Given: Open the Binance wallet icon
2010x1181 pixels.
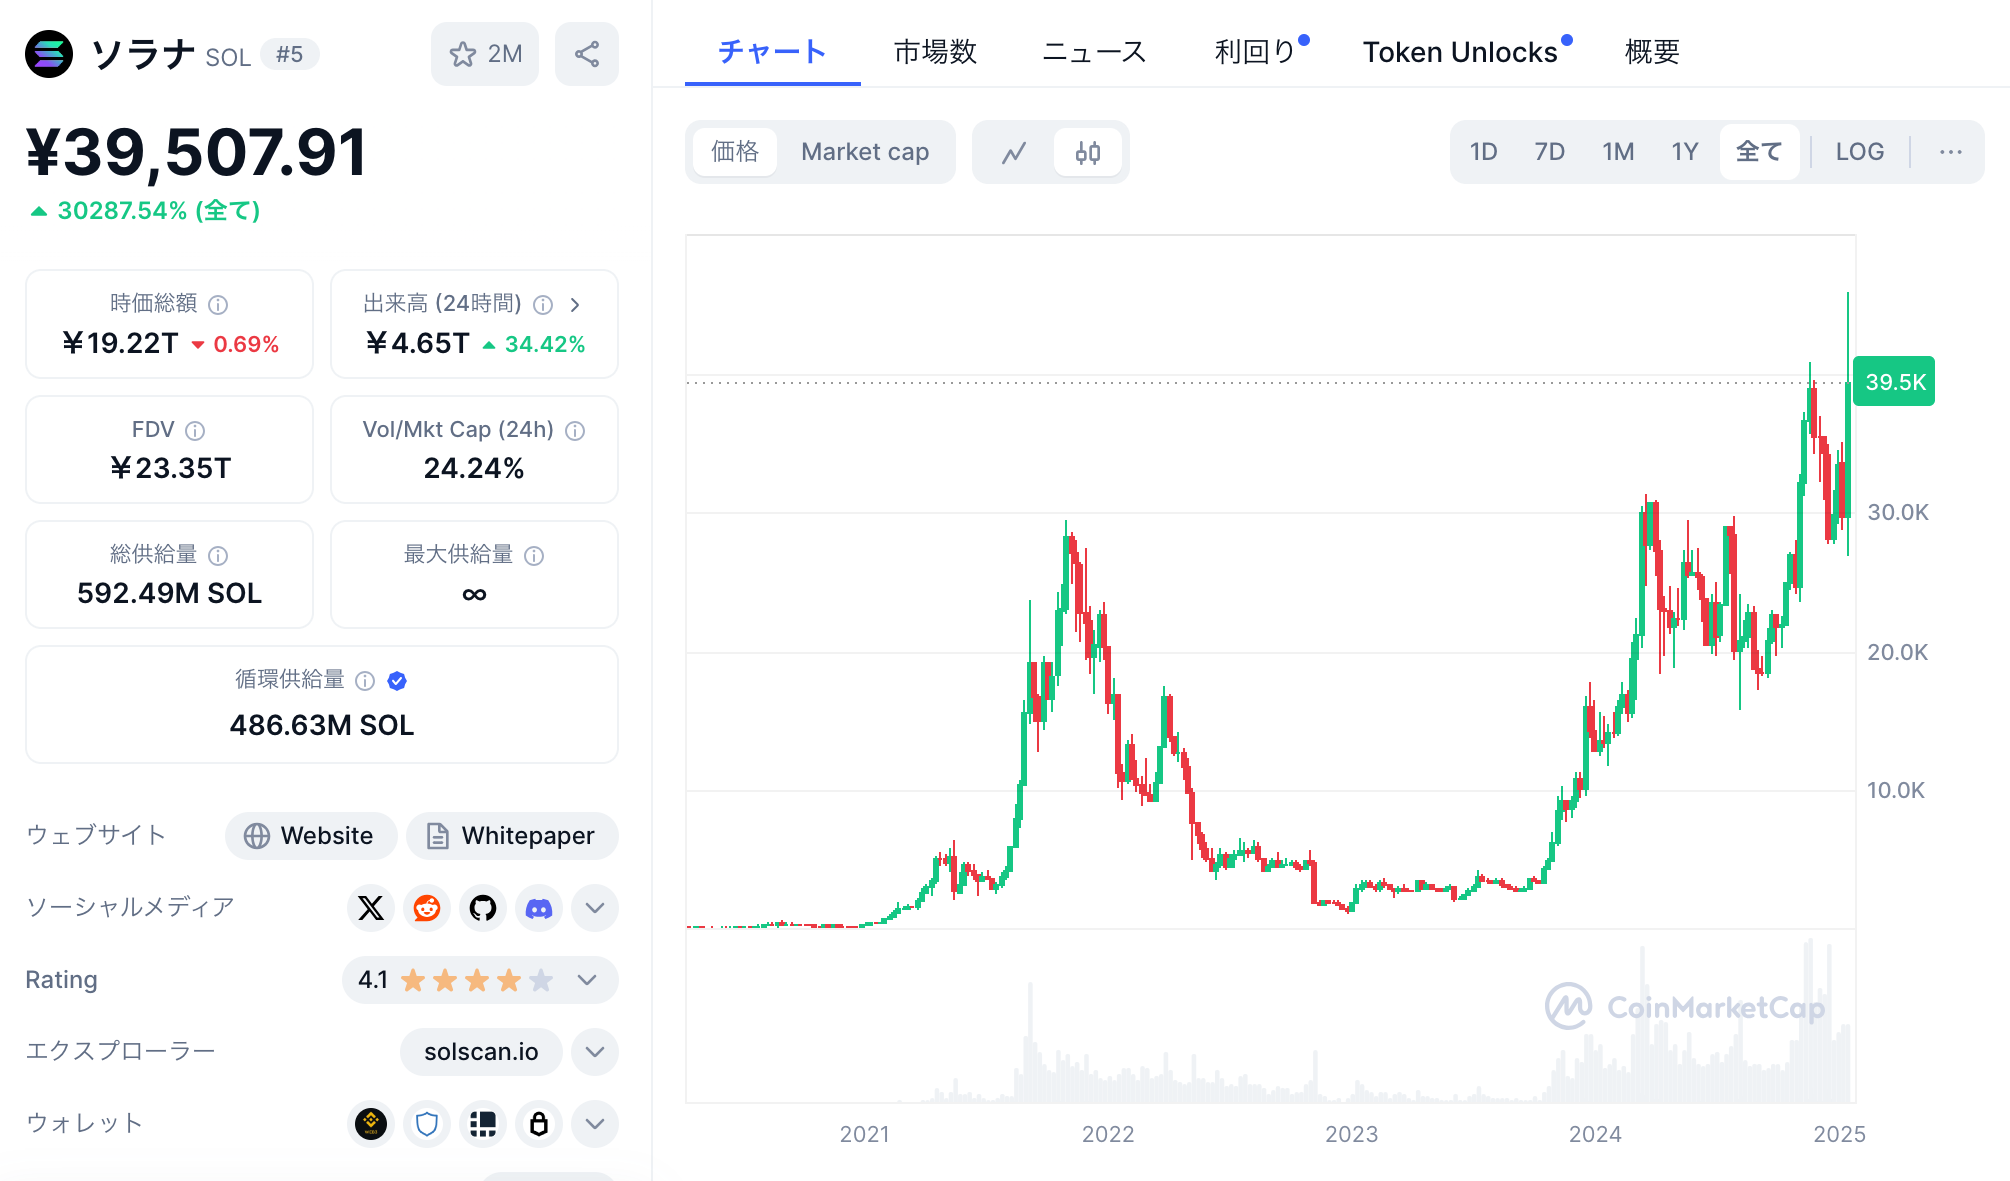Looking at the screenshot, I should (371, 1124).
